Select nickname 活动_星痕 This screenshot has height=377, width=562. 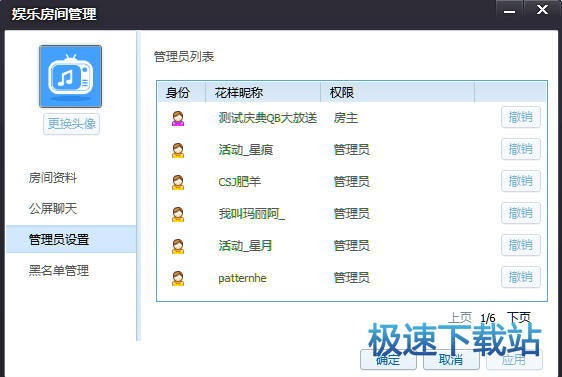coord(246,149)
